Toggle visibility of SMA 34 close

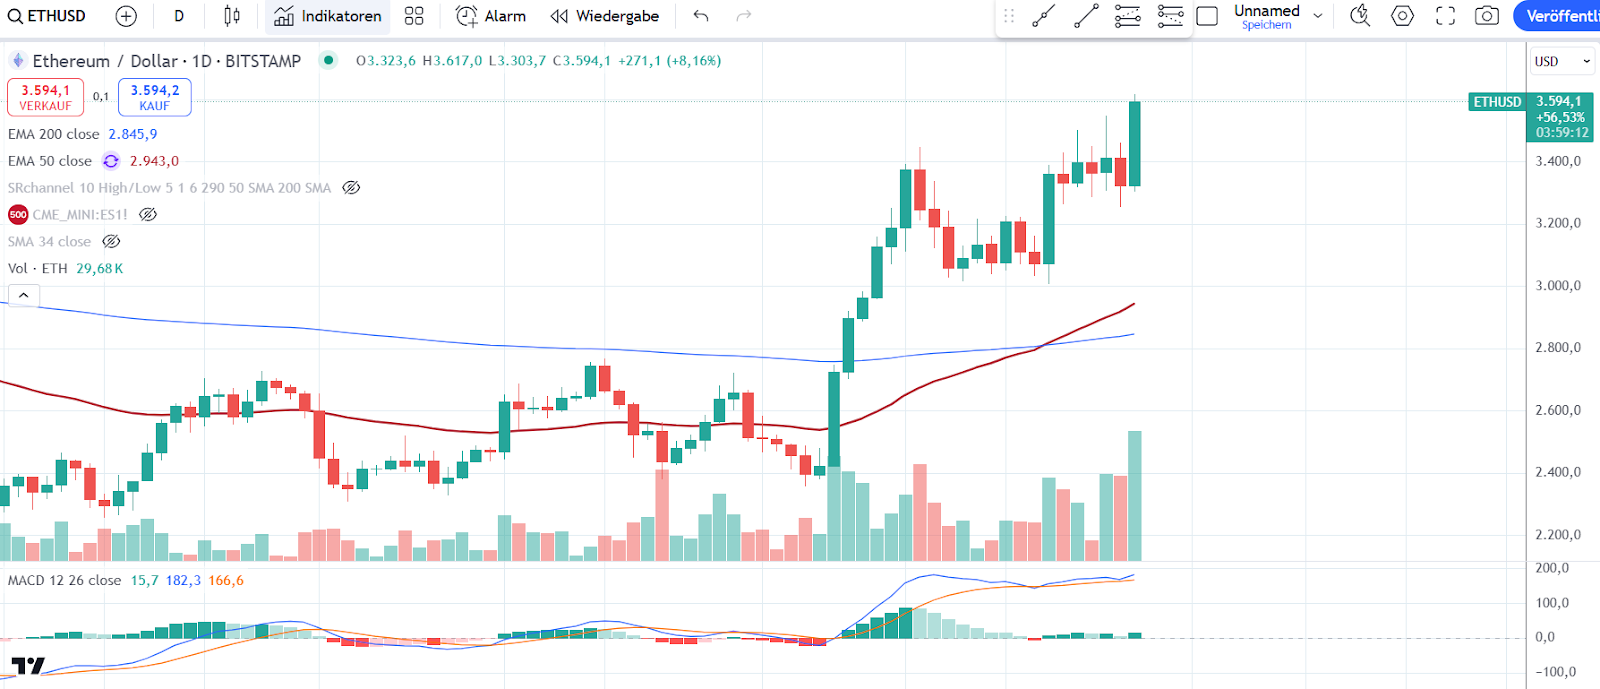pyautogui.click(x=111, y=242)
